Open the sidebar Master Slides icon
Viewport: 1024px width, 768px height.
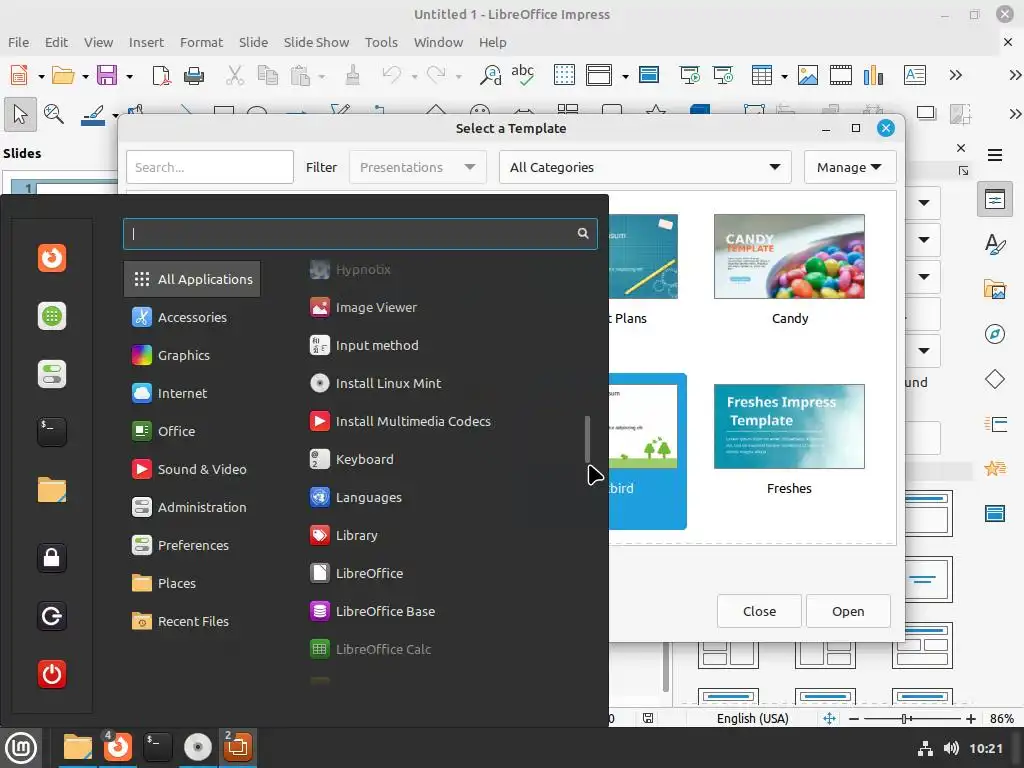(995, 513)
